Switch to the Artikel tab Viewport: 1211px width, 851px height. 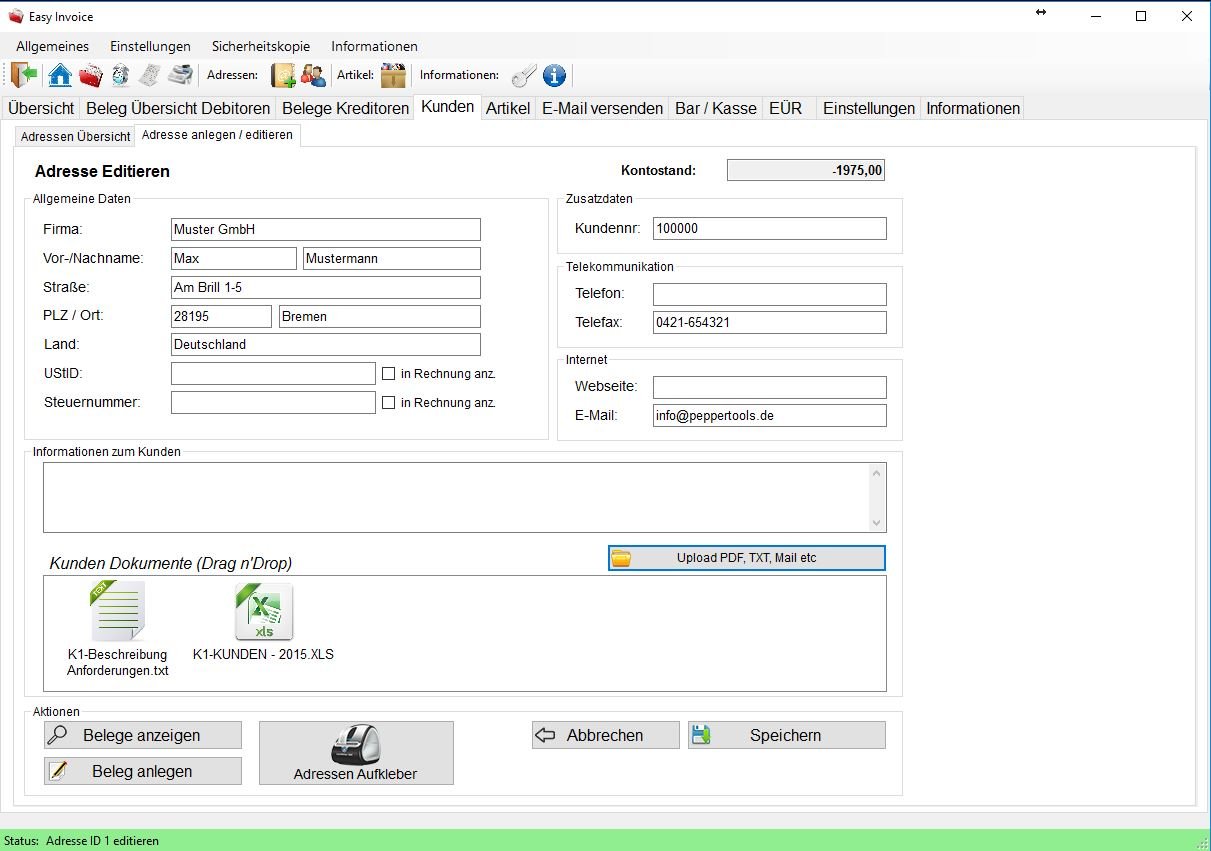pyautogui.click(x=507, y=108)
